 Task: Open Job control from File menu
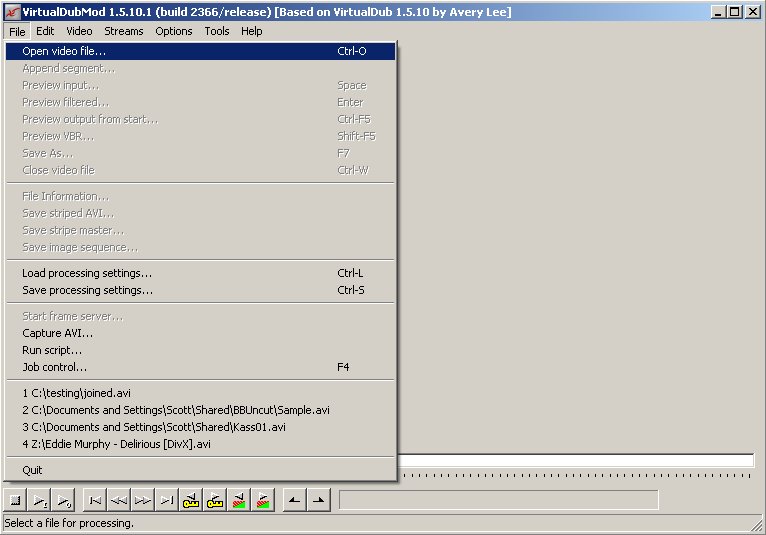pos(200,367)
